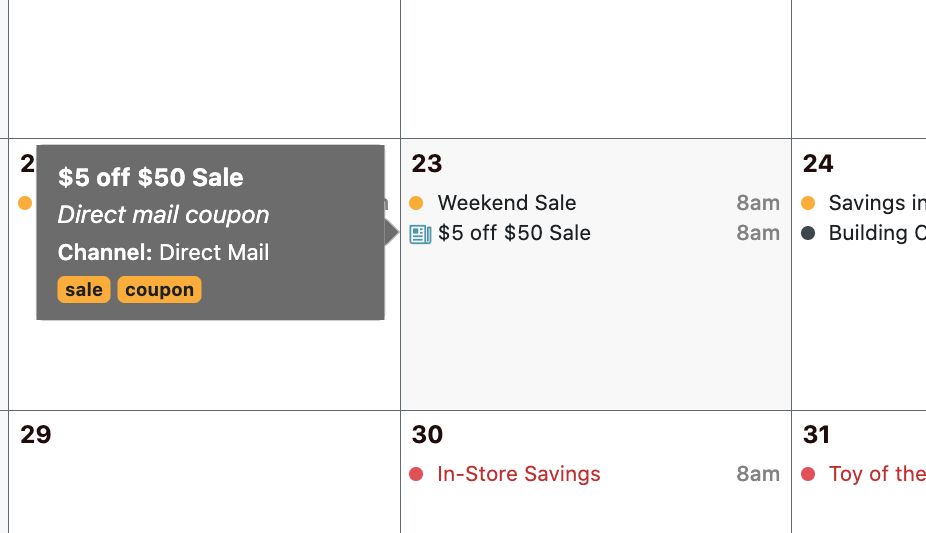Click the 8am time of Weekend Sale
This screenshot has height=533, width=926.
(x=758, y=203)
